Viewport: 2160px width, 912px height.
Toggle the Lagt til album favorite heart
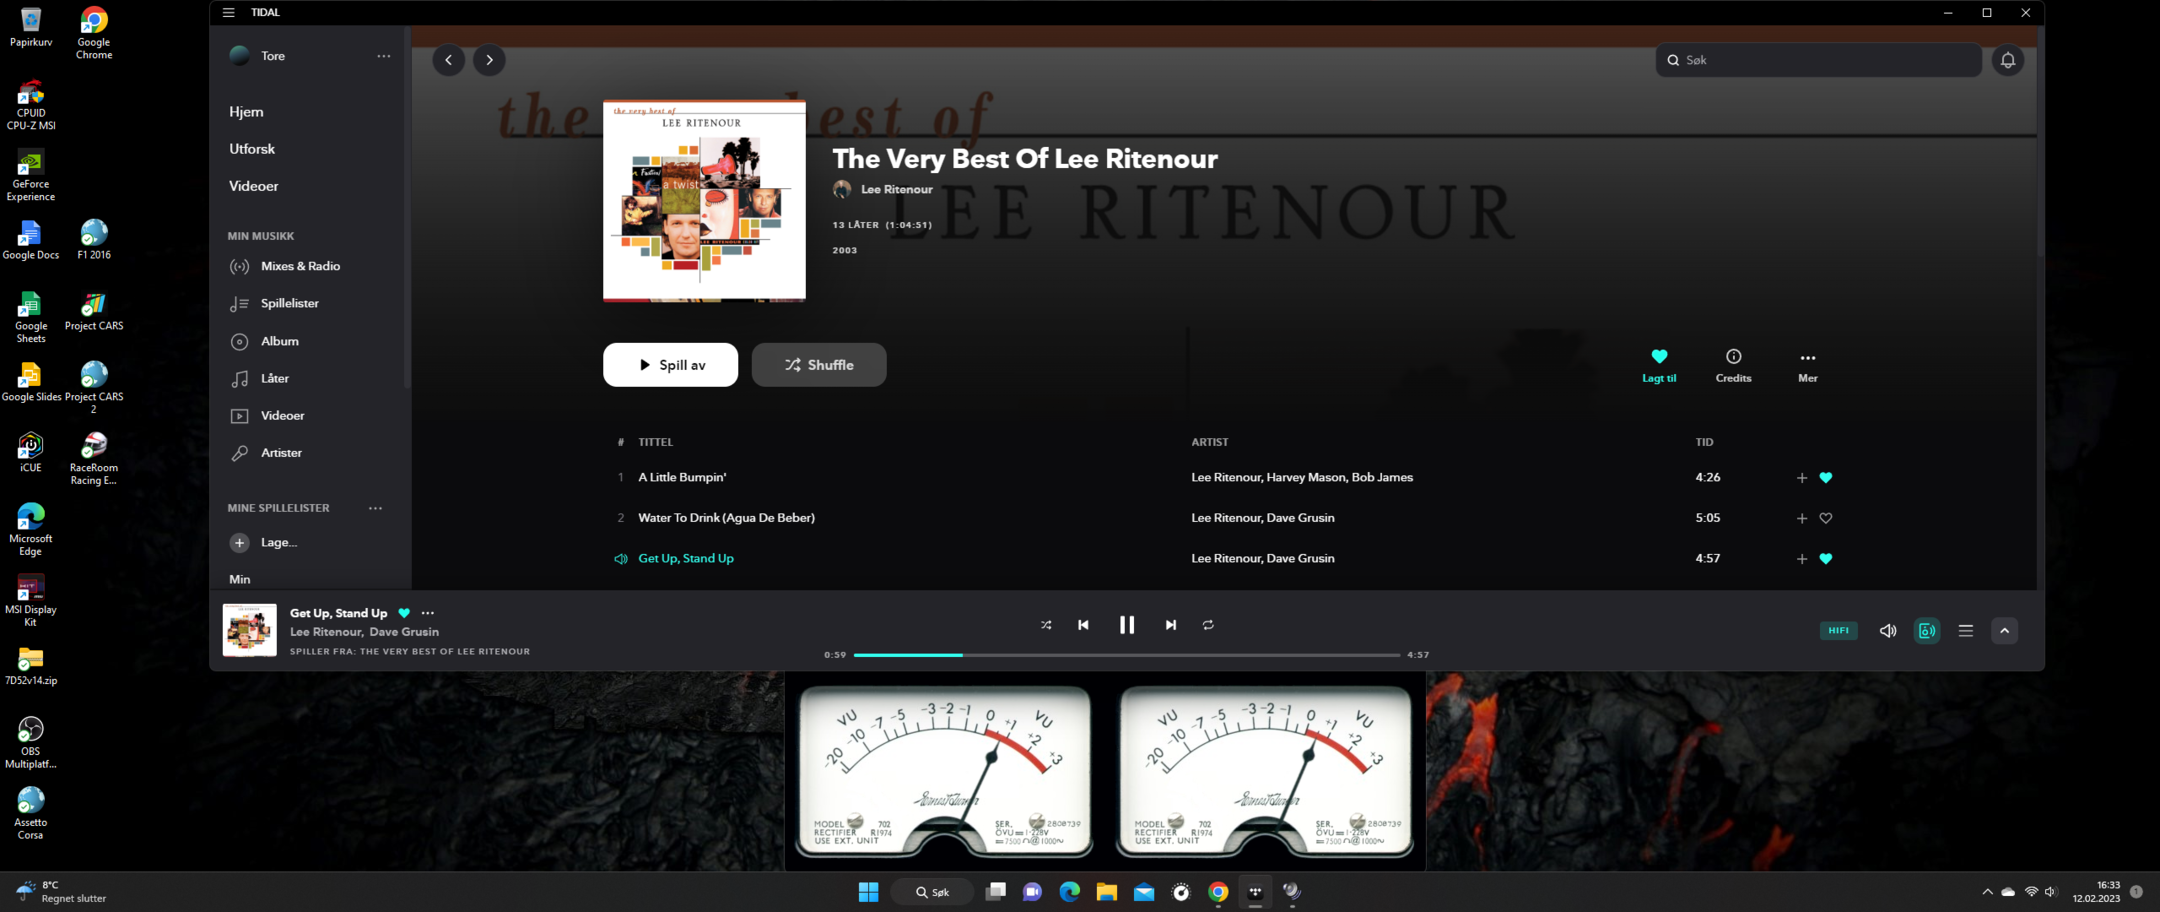[x=1659, y=365]
